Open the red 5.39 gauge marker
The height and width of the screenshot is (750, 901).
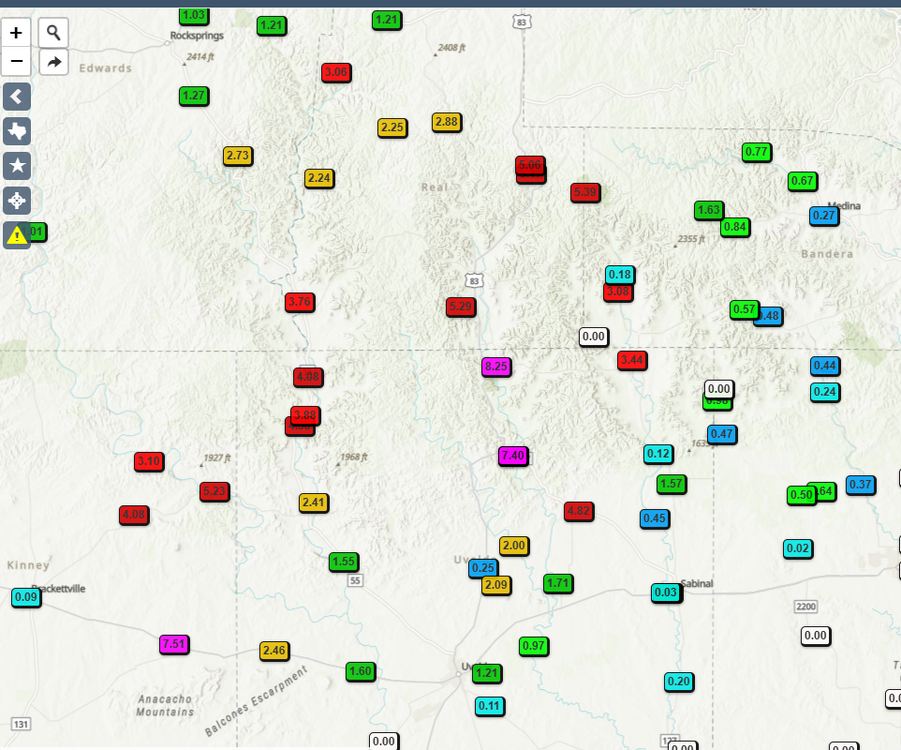pyautogui.click(x=585, y=191)
